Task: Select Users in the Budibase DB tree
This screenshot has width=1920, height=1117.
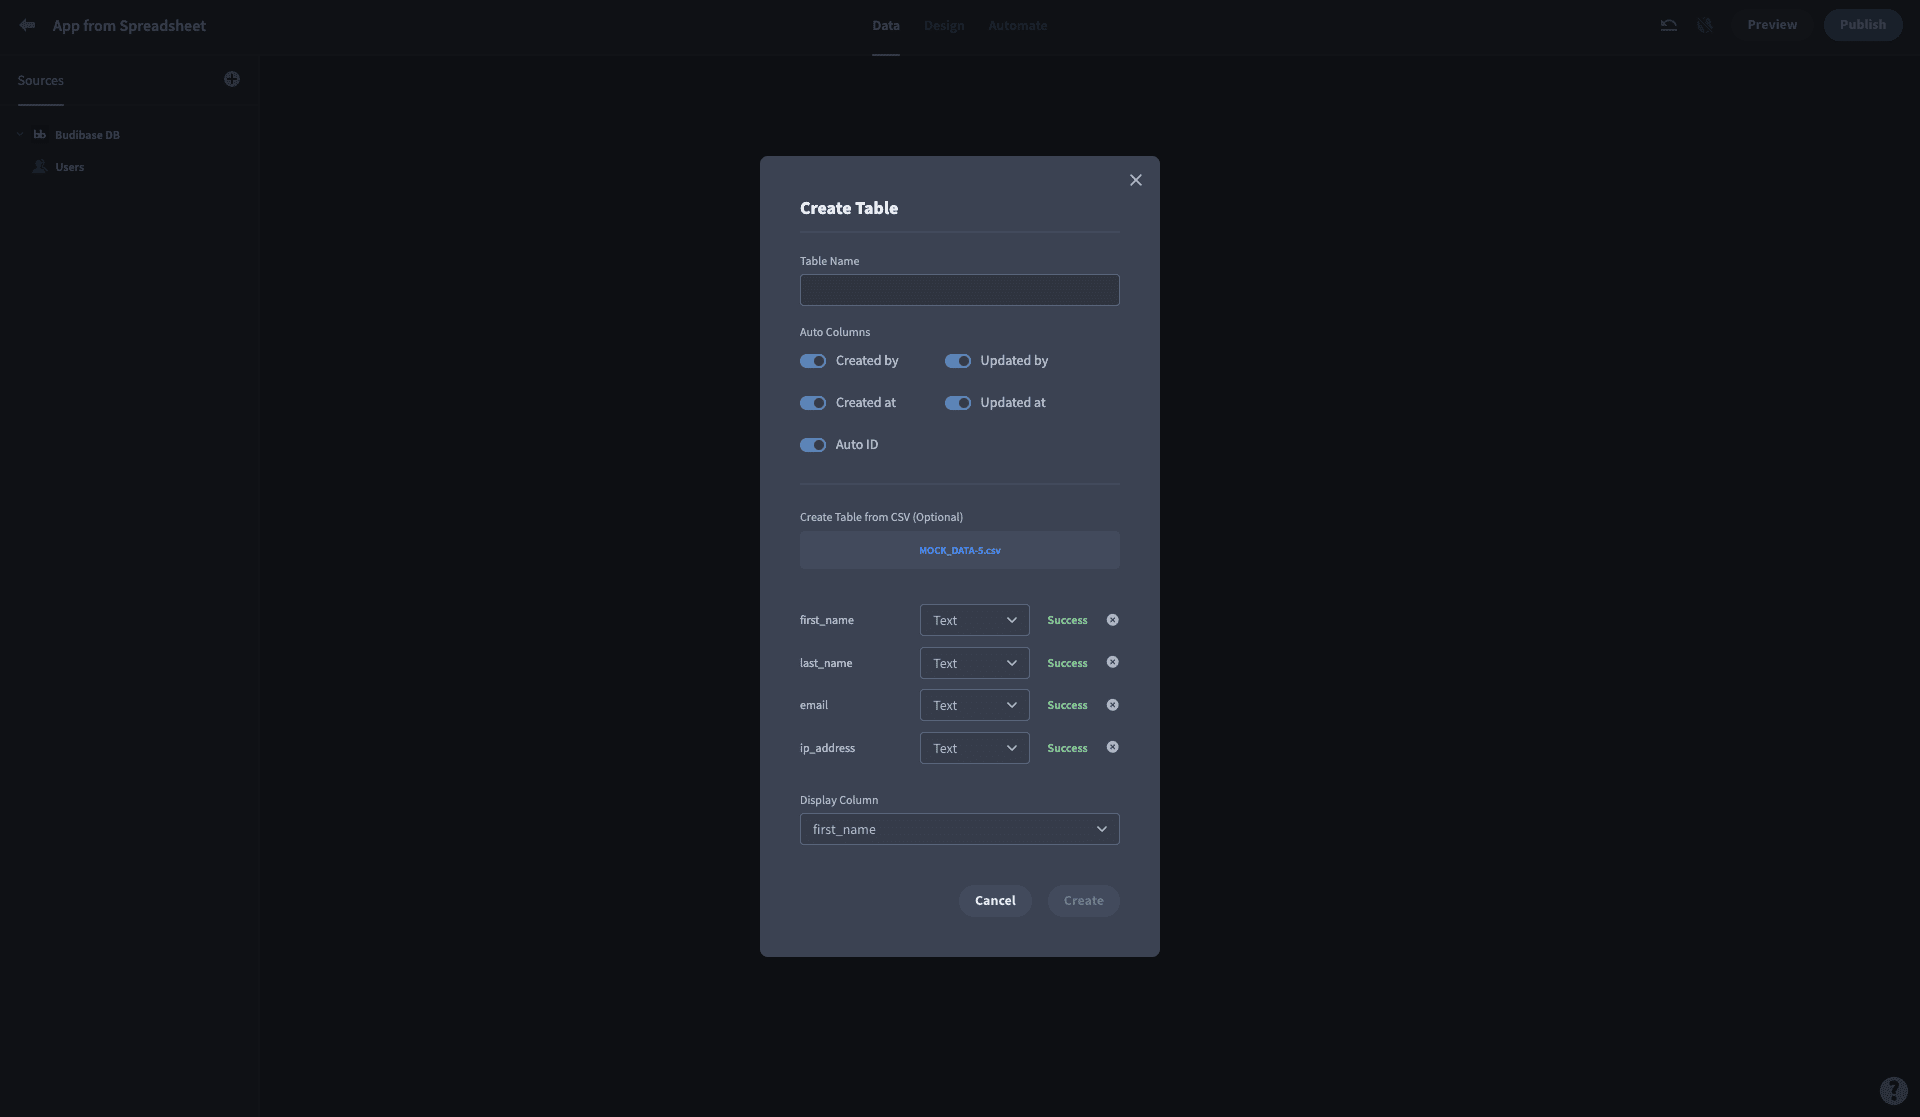Action: pyautogui.click(x=69, y=167)
